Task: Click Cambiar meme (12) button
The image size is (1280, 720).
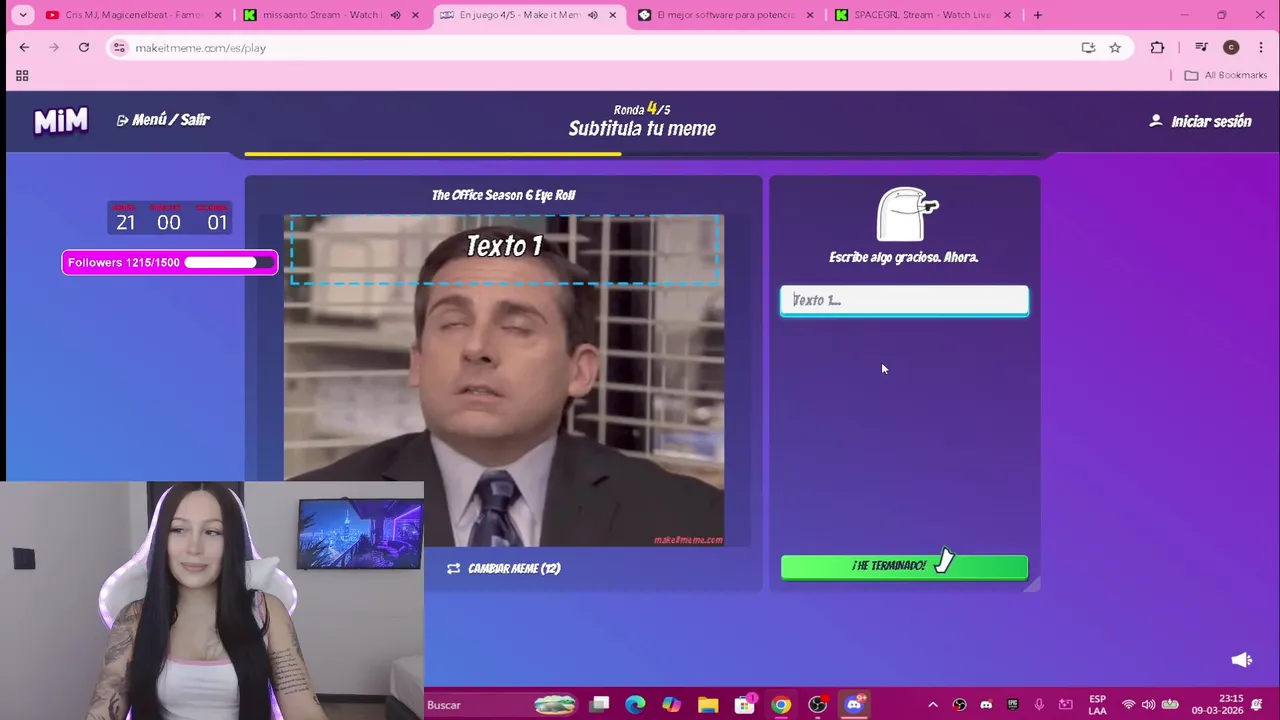Action: pyautogui.click(x=504, y=568)
